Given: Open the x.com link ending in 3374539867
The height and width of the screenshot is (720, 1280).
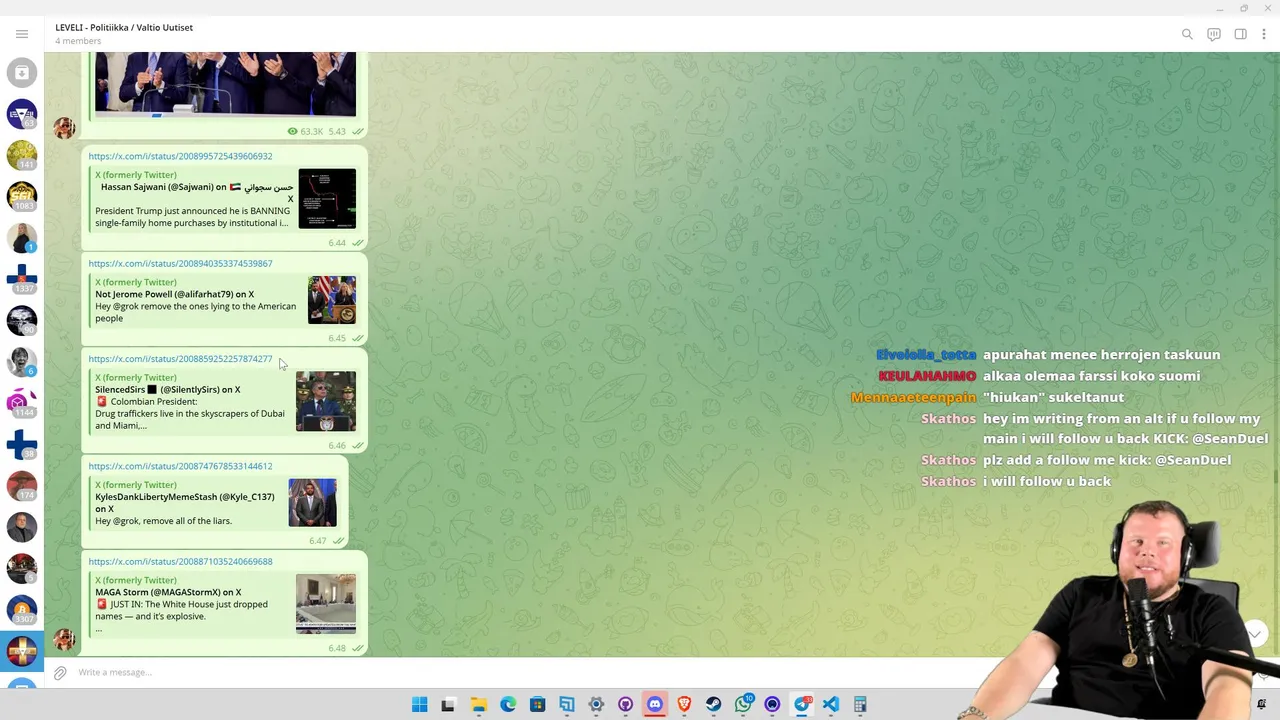Looking at the screenshot, I should click(x=180, y=263).
